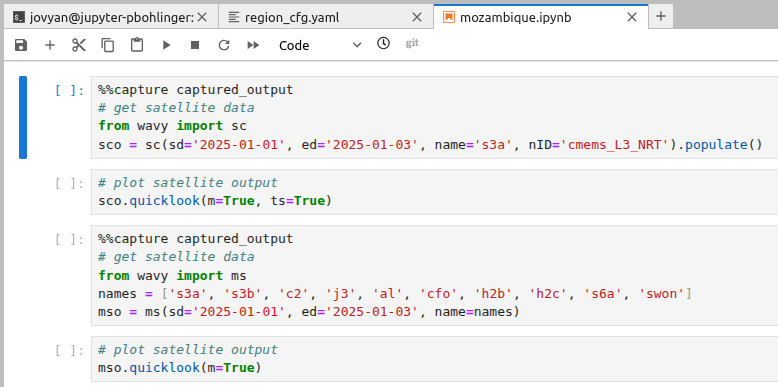Image resolution: width=778 pixels, height=387 pixels.
Task: Click the terminal icon on the first tab
Action: point(19,17)
